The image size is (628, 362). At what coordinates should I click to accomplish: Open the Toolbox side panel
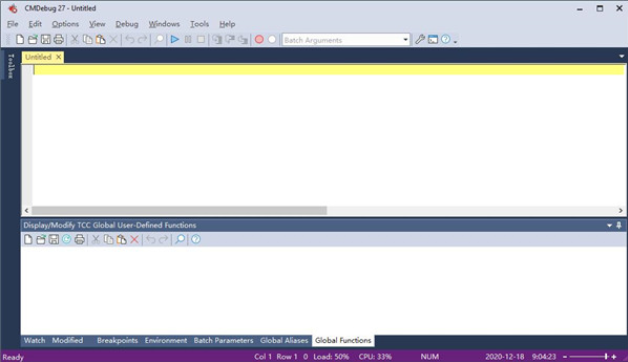pos(11,66)
